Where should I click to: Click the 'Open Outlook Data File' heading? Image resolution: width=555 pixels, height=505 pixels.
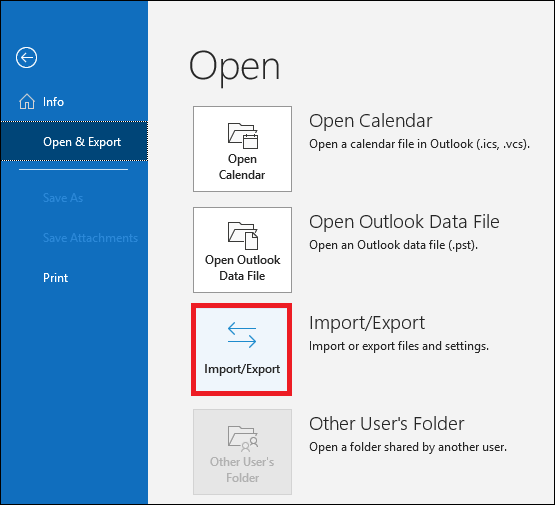click(404, 222)
